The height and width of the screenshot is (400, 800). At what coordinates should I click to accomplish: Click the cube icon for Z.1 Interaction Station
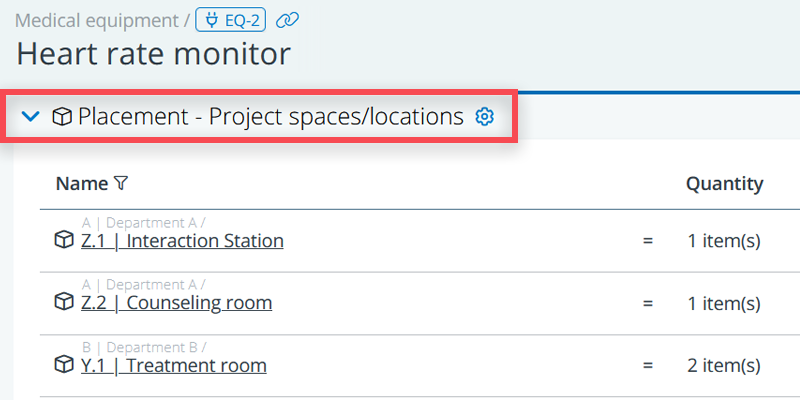point(64,240)
